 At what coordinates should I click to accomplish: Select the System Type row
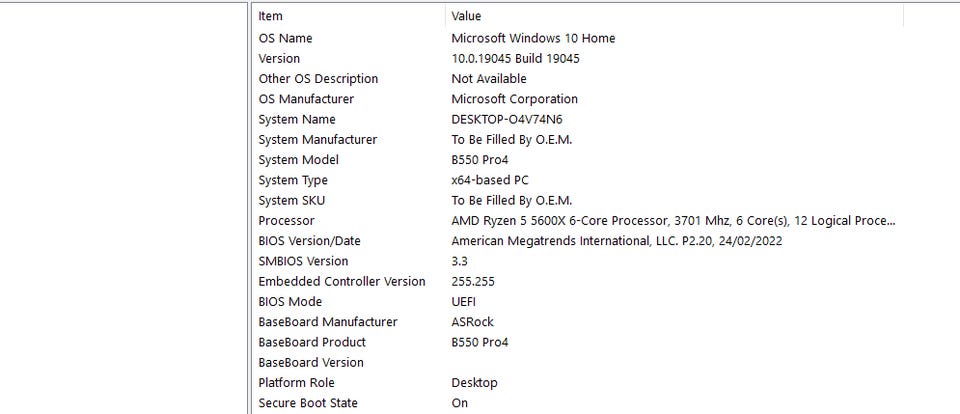click(x=293, y=180)
